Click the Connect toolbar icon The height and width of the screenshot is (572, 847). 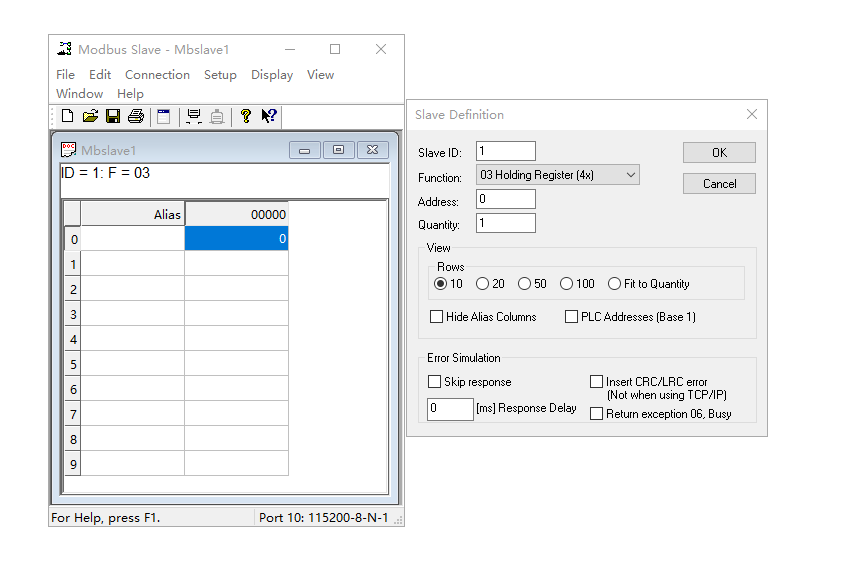194,117
